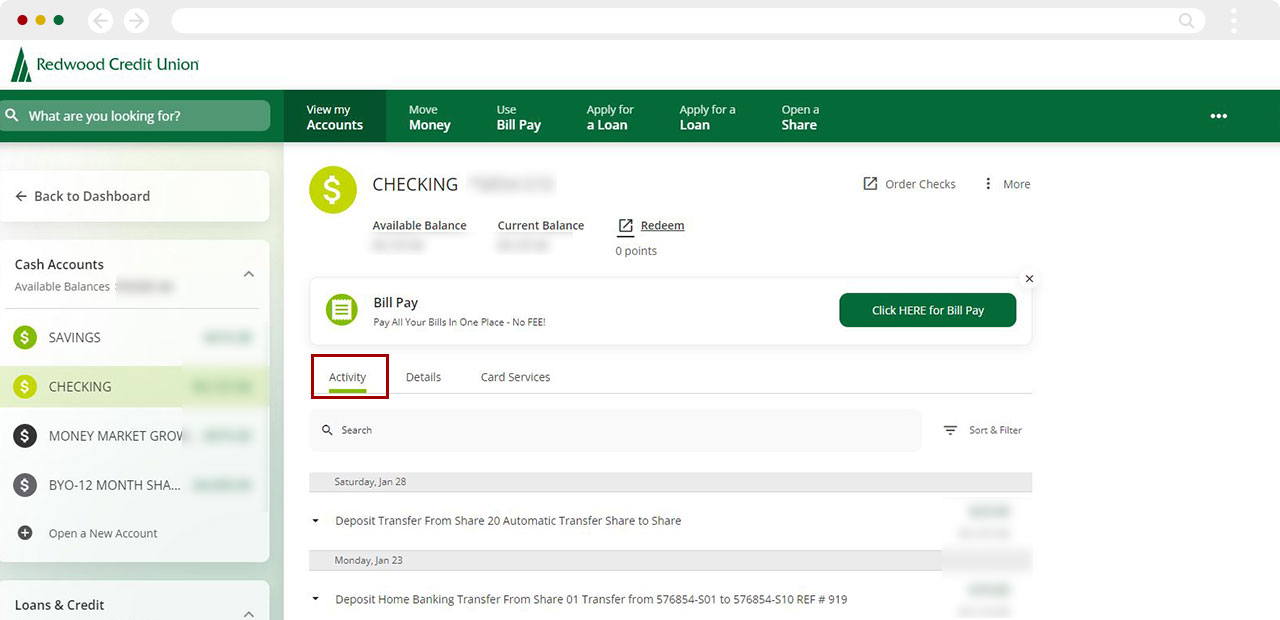Click the SAVINGS dollar icon

tap(25, 337)
